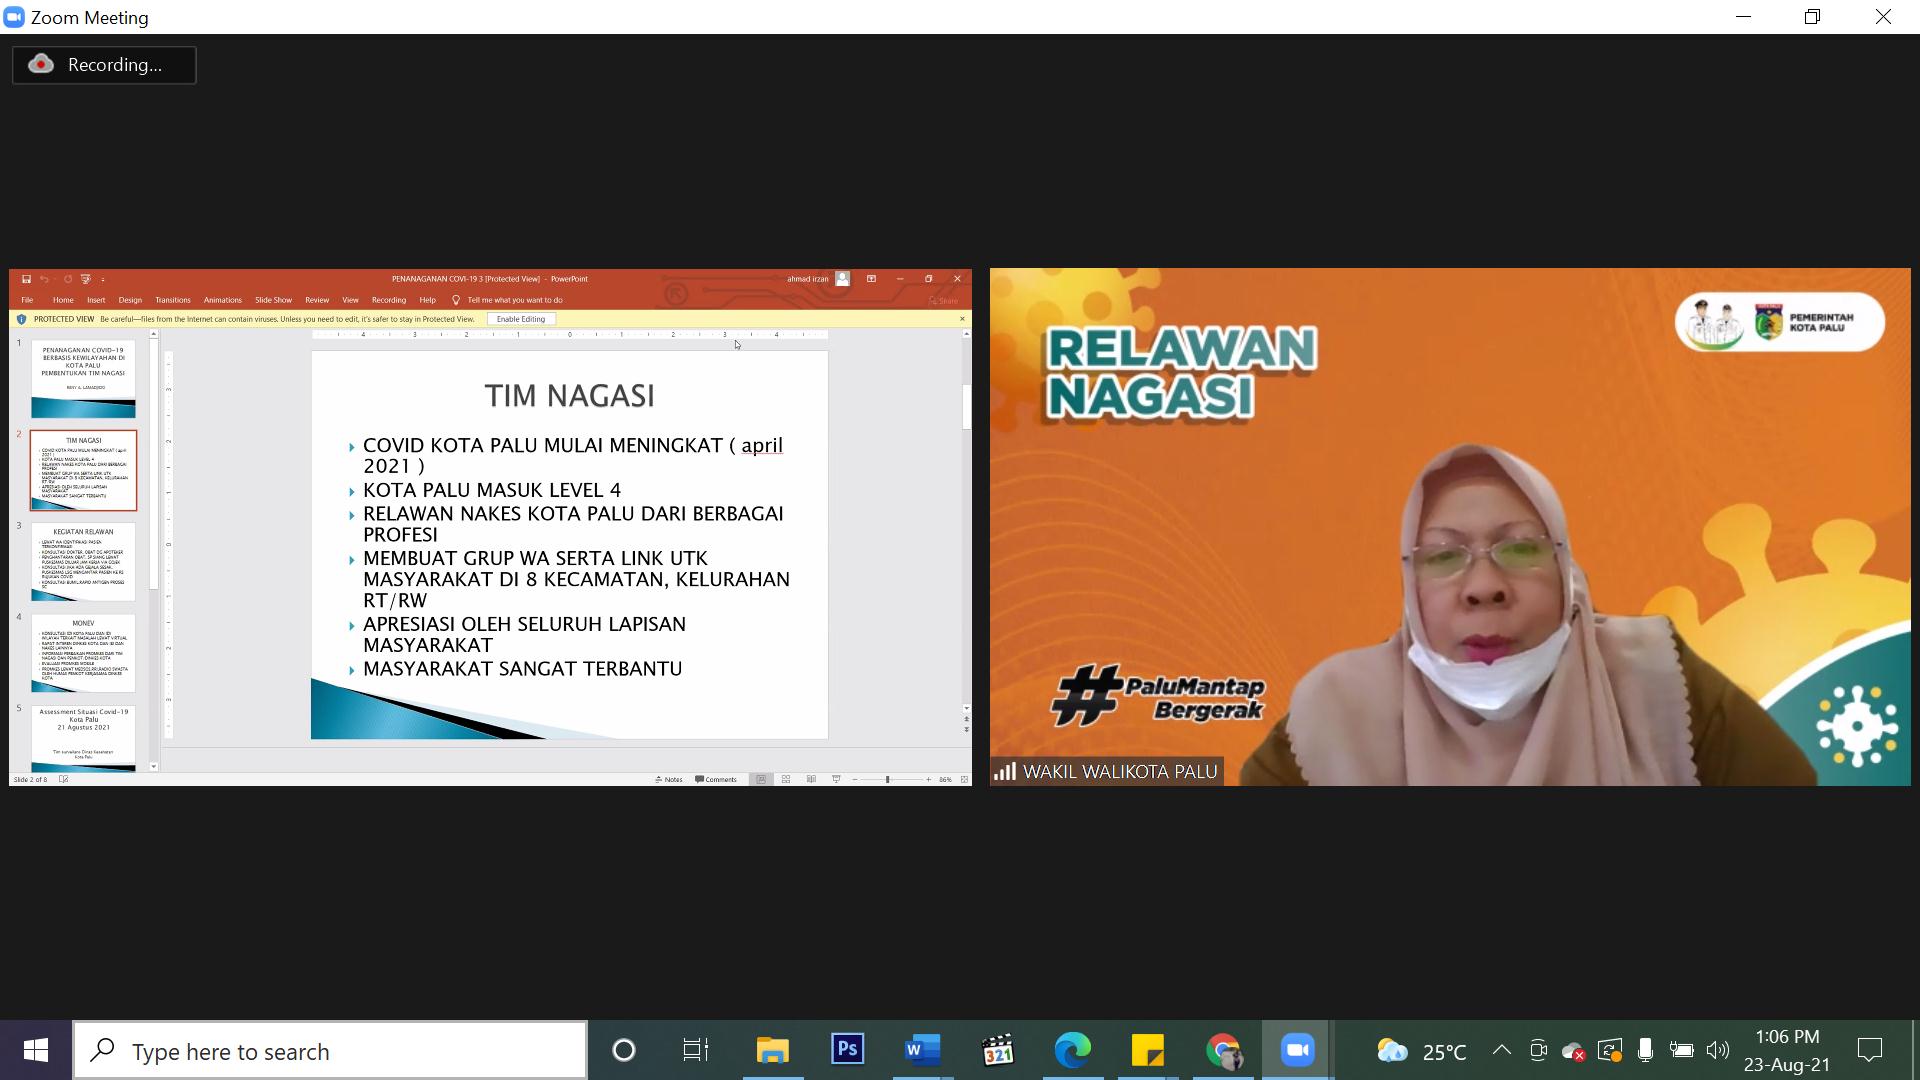Switch to Slide Sorter view icon
1920x1080 pixels.
(x=786, y=779)
